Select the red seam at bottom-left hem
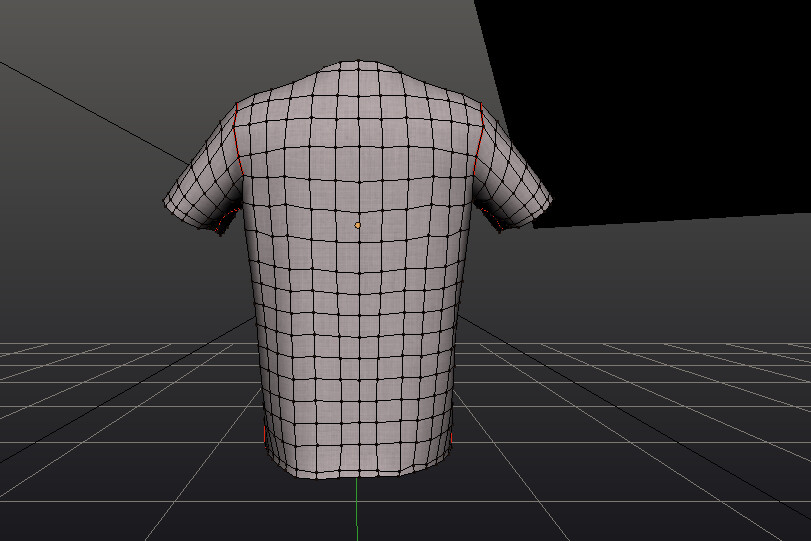811x541 pixels. (x=264, y=435)
